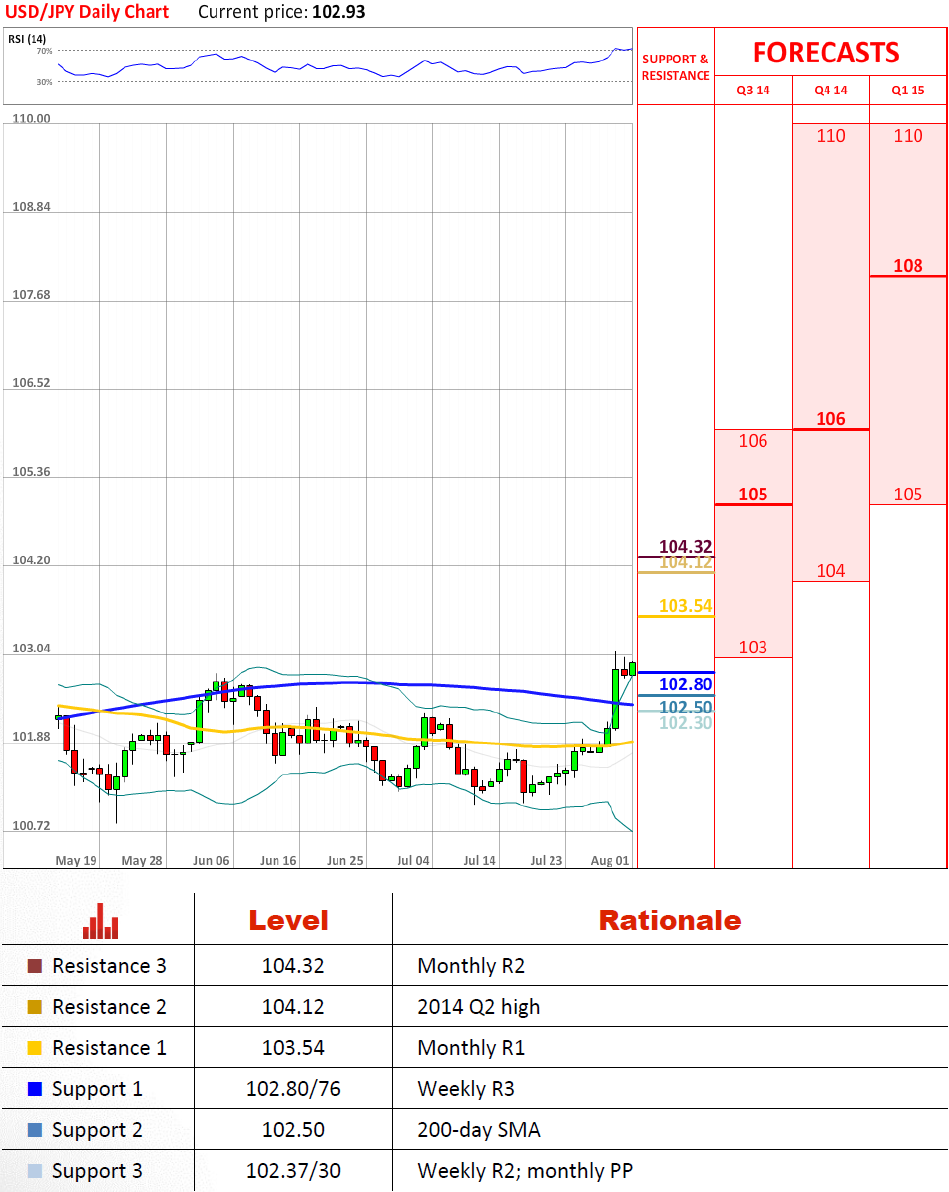This screenshot has height=1192, width=949.
Task: Click the 102.50 cell in Level column
Action: [x=293, y=1130]
